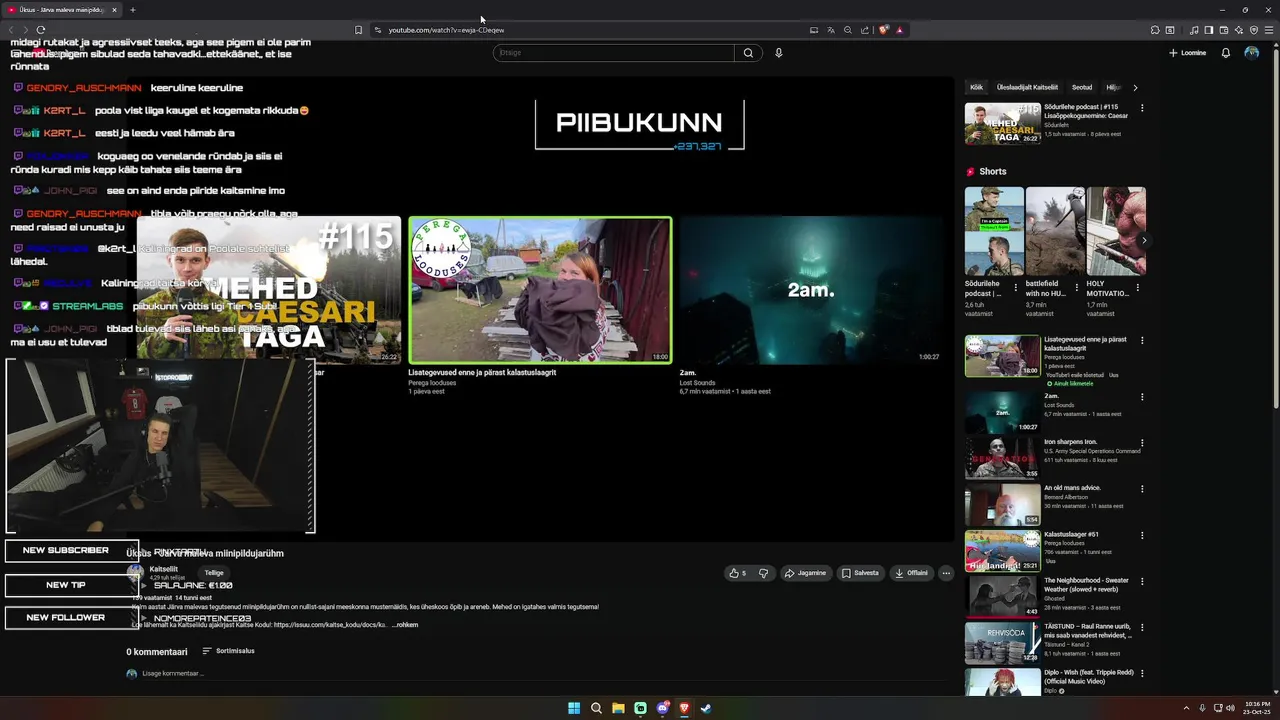Open the music playlist note icon
The height and width of the screenshot is (720, 1280).
pyautogui.click(x=1194, y=30)
